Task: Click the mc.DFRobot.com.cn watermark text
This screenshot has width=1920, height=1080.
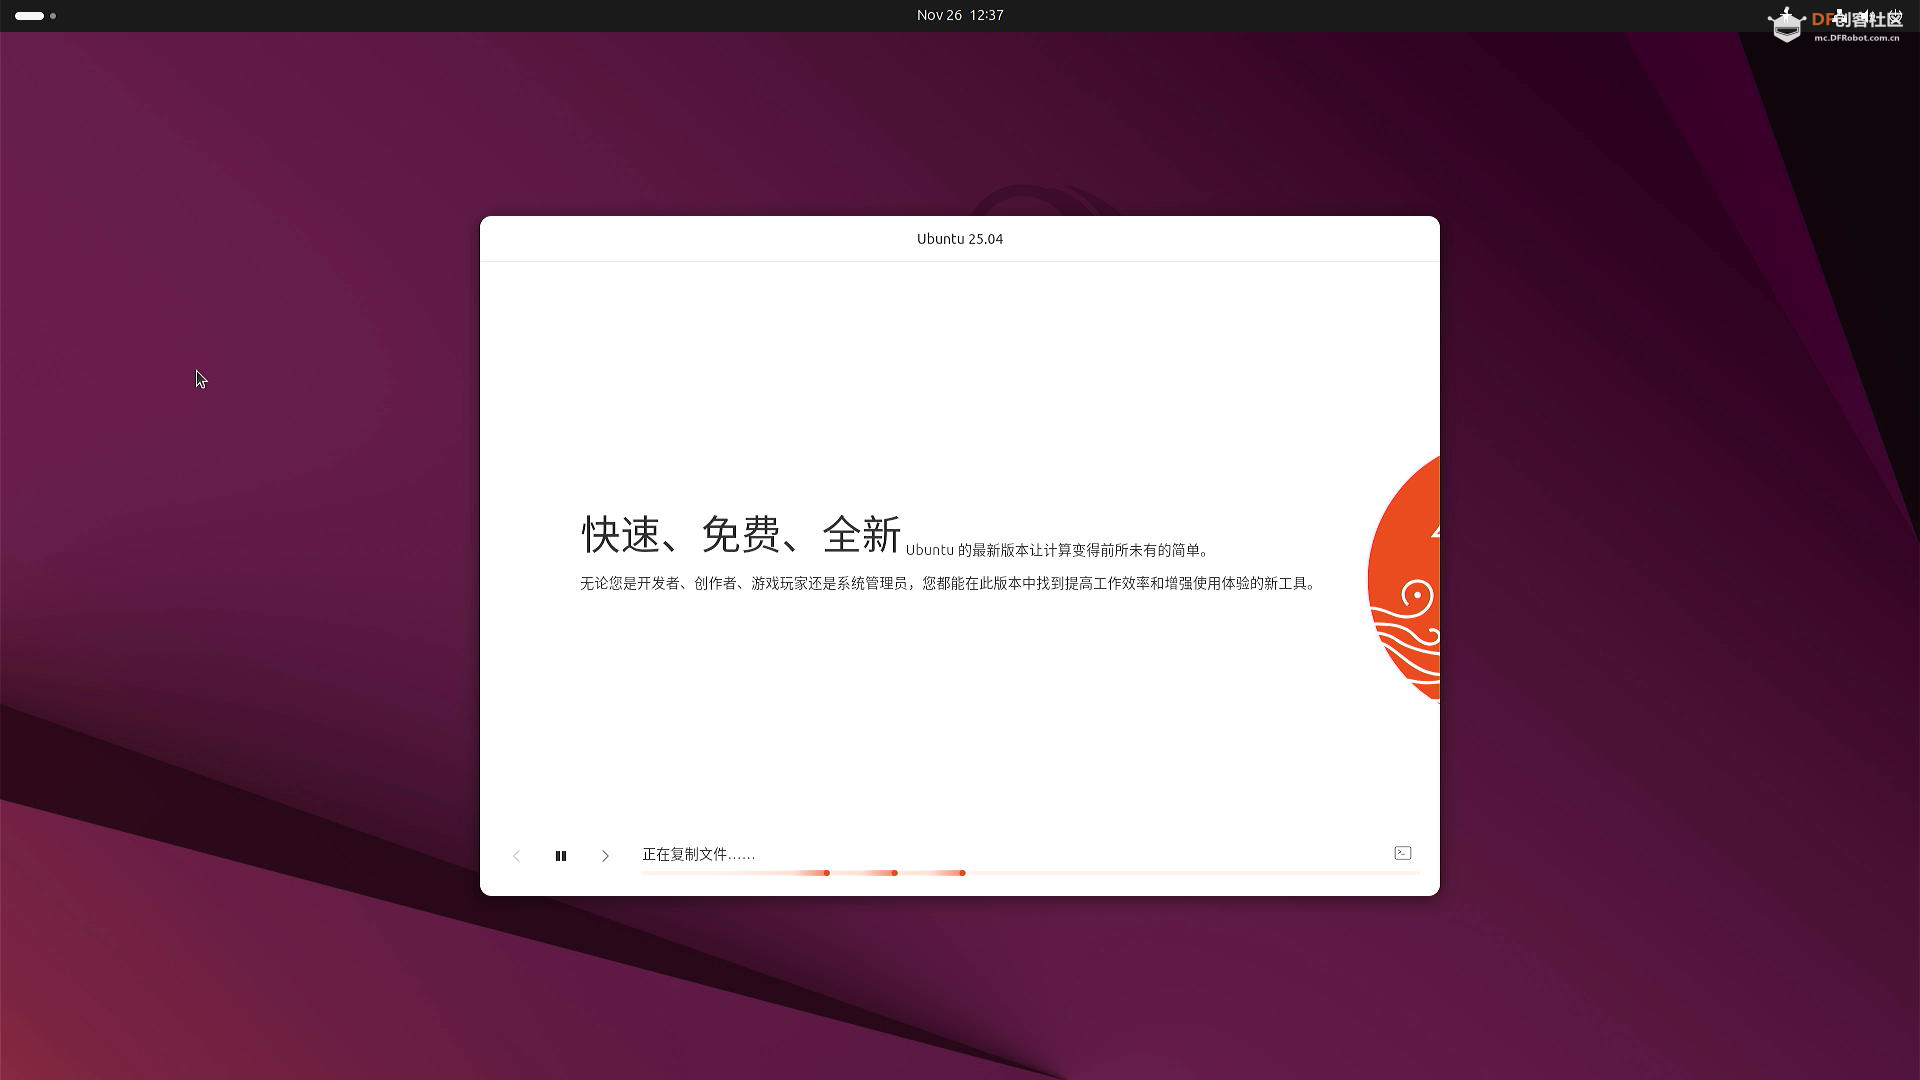Action: coord(1856,38)
